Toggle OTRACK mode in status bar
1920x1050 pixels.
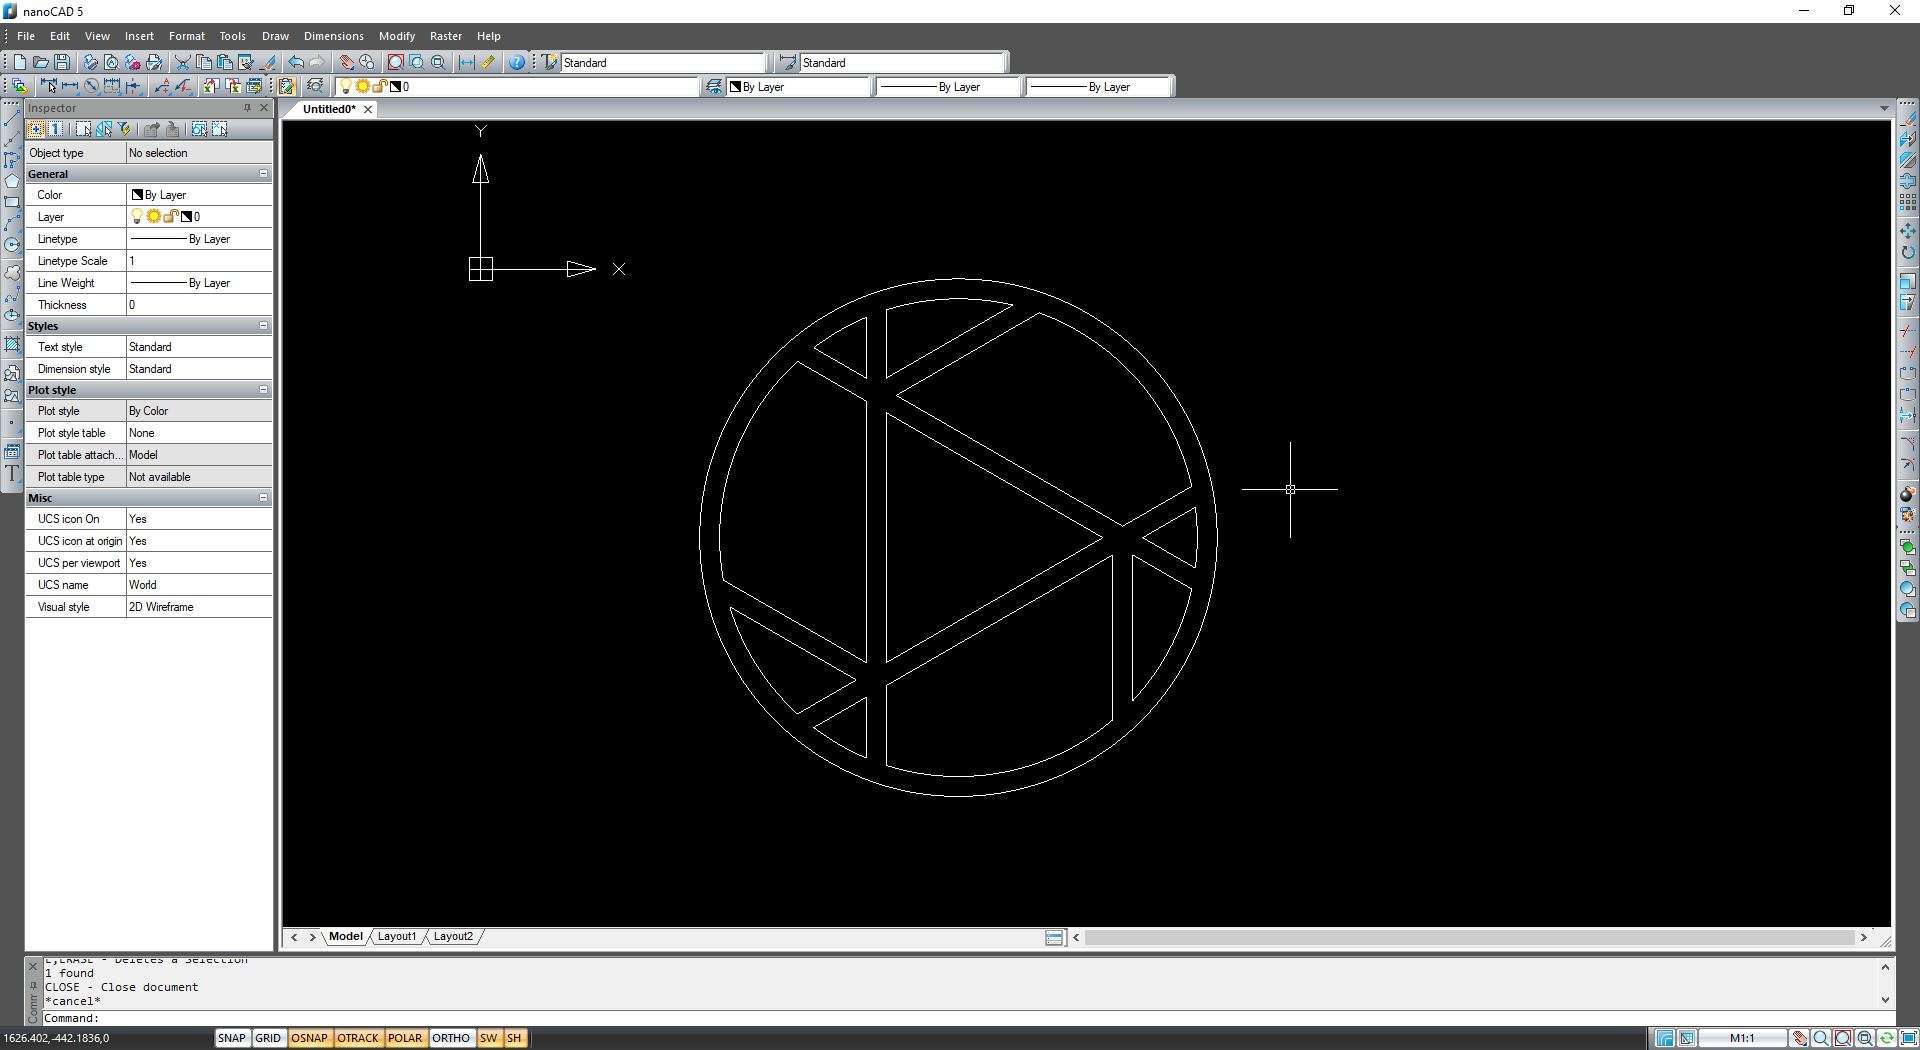coord(358,1038)
